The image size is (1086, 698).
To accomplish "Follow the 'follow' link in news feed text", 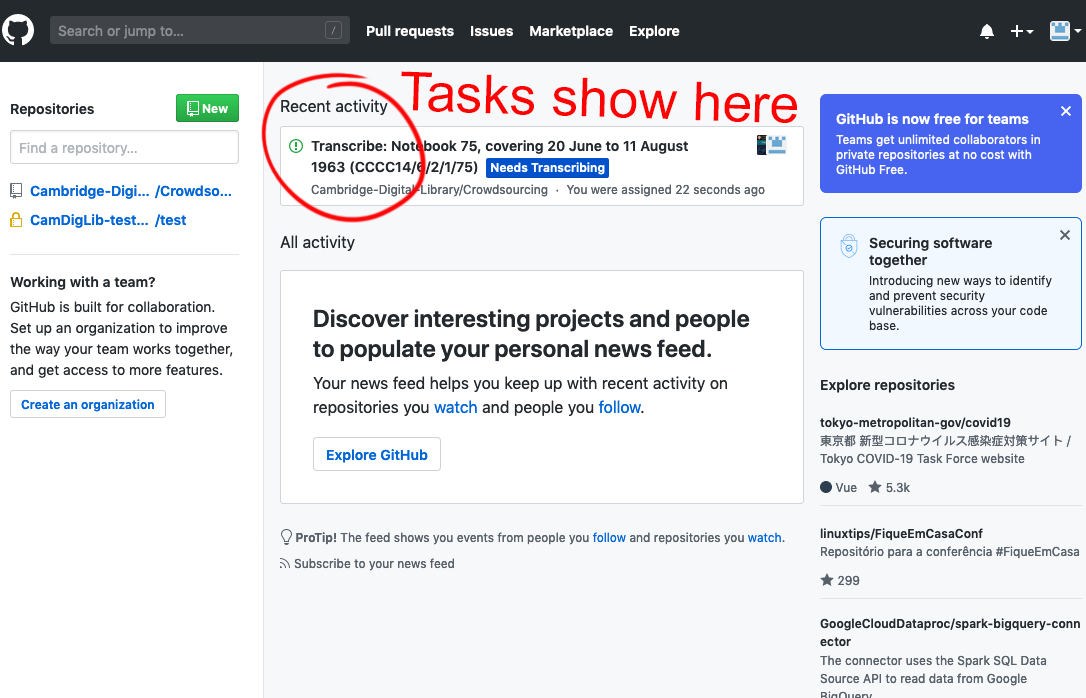I will click(x=619, y=407).
